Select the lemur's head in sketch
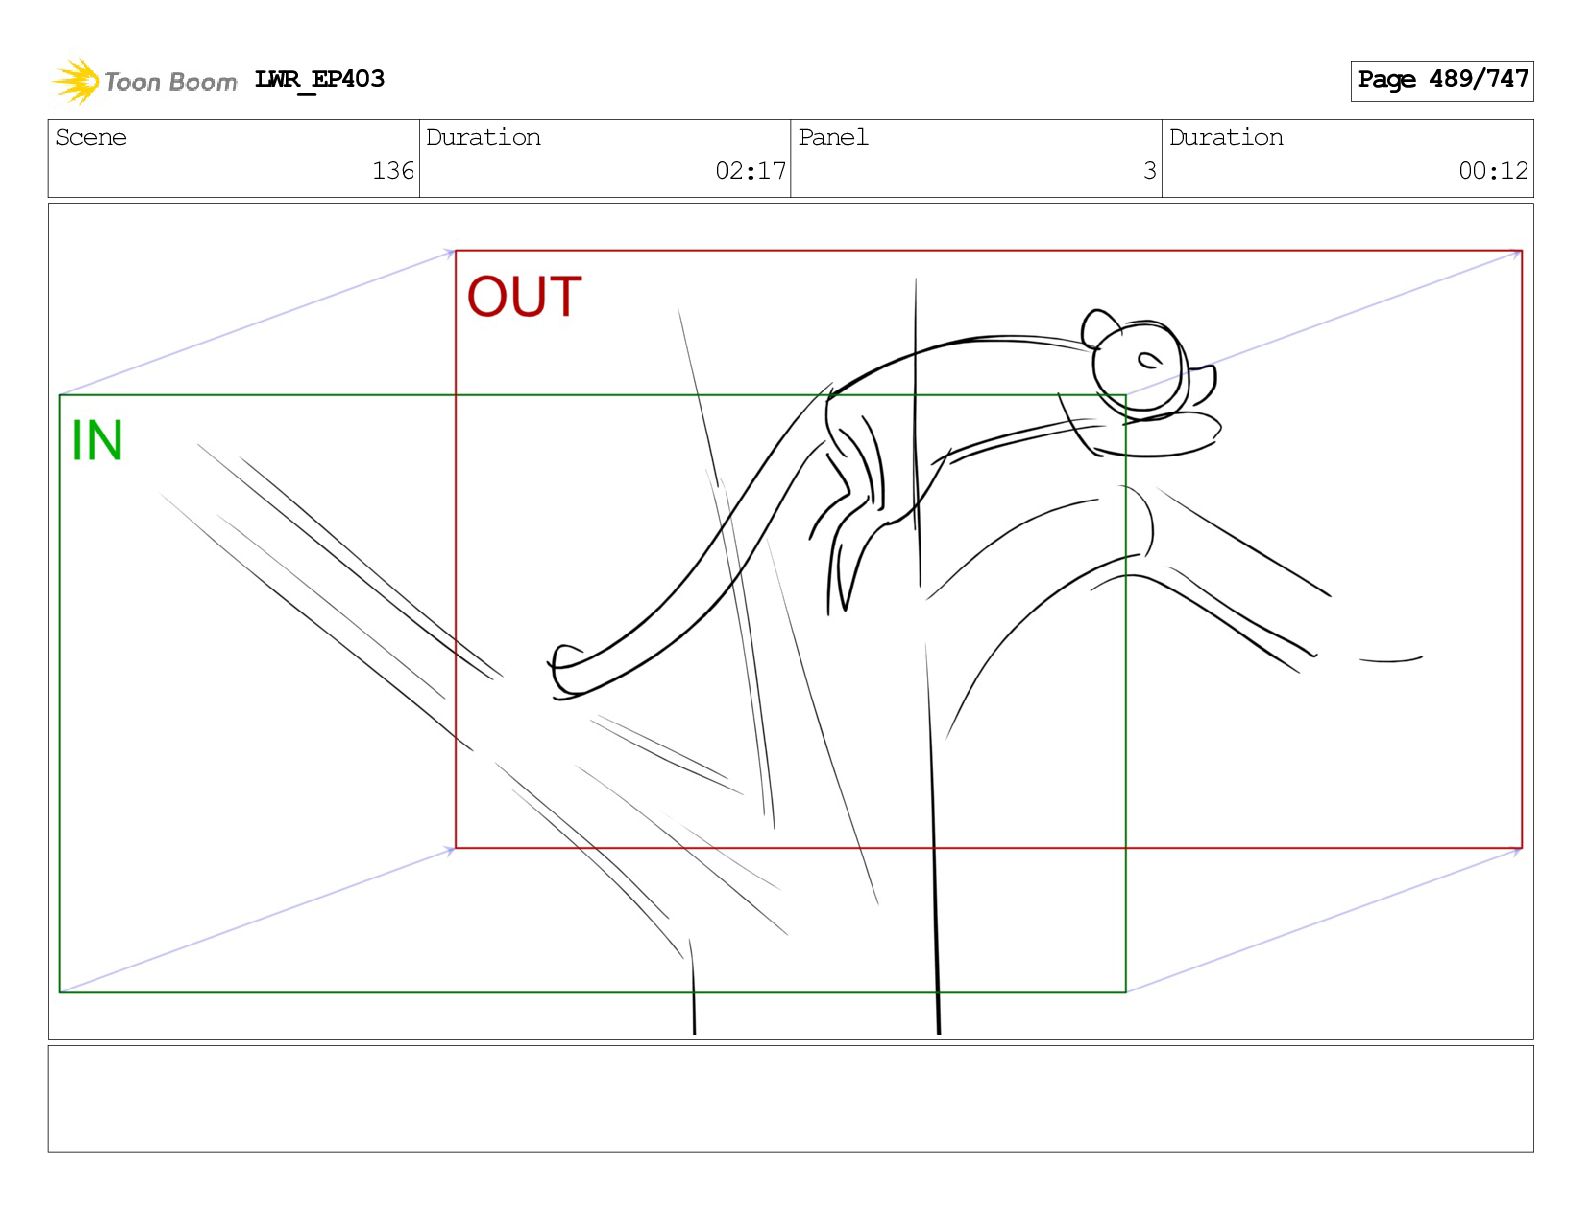This screenshot has width=1584, height=1224. (x=1141, y=367)
